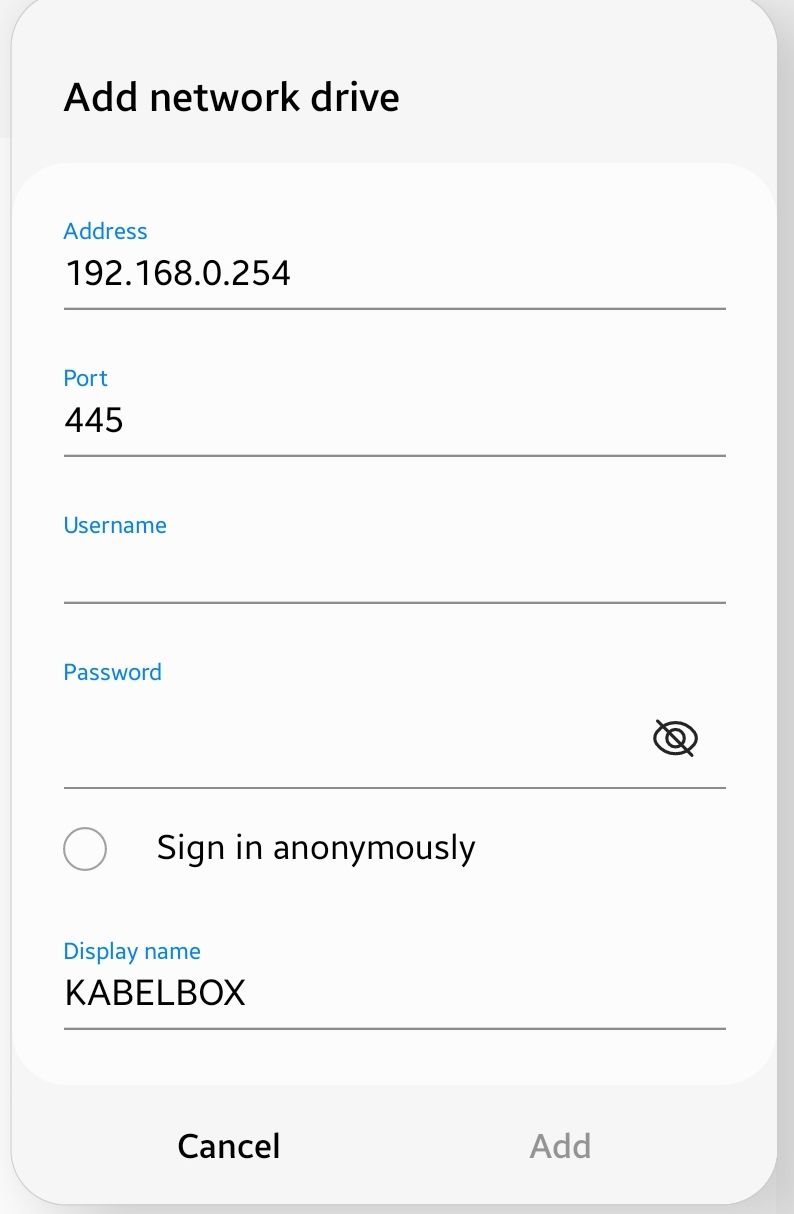
Task: Place cursor after the X in KABELBOX
Action: pos(247,994)
